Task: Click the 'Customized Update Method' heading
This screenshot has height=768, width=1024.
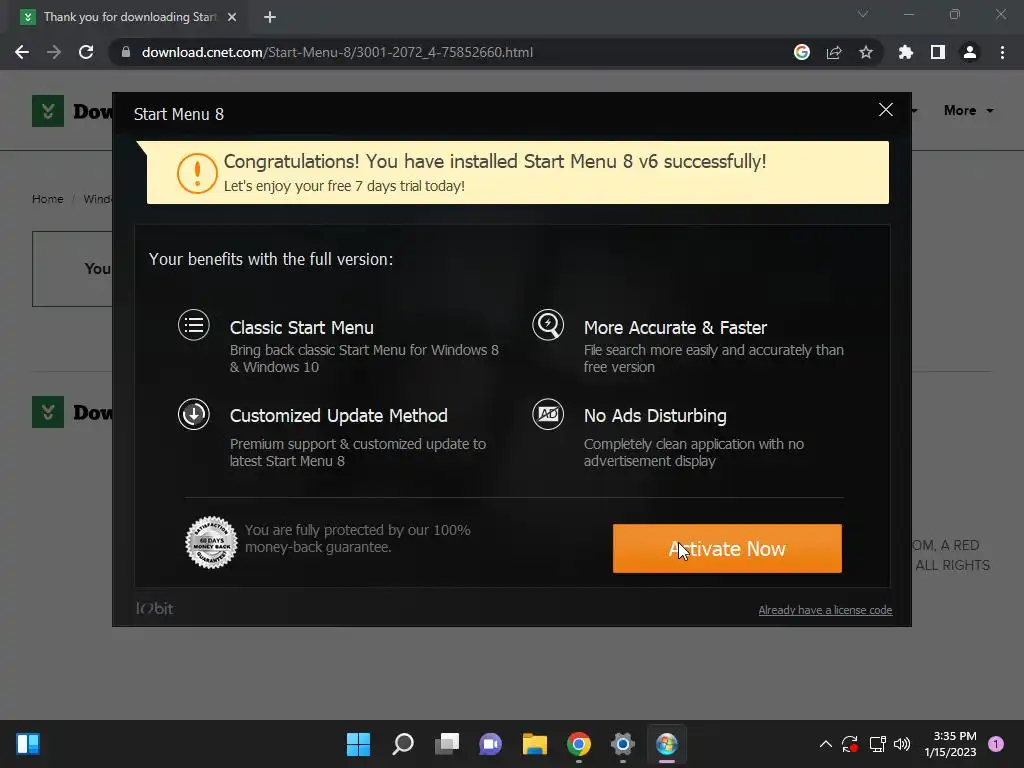Action: (x=338, y=416)
